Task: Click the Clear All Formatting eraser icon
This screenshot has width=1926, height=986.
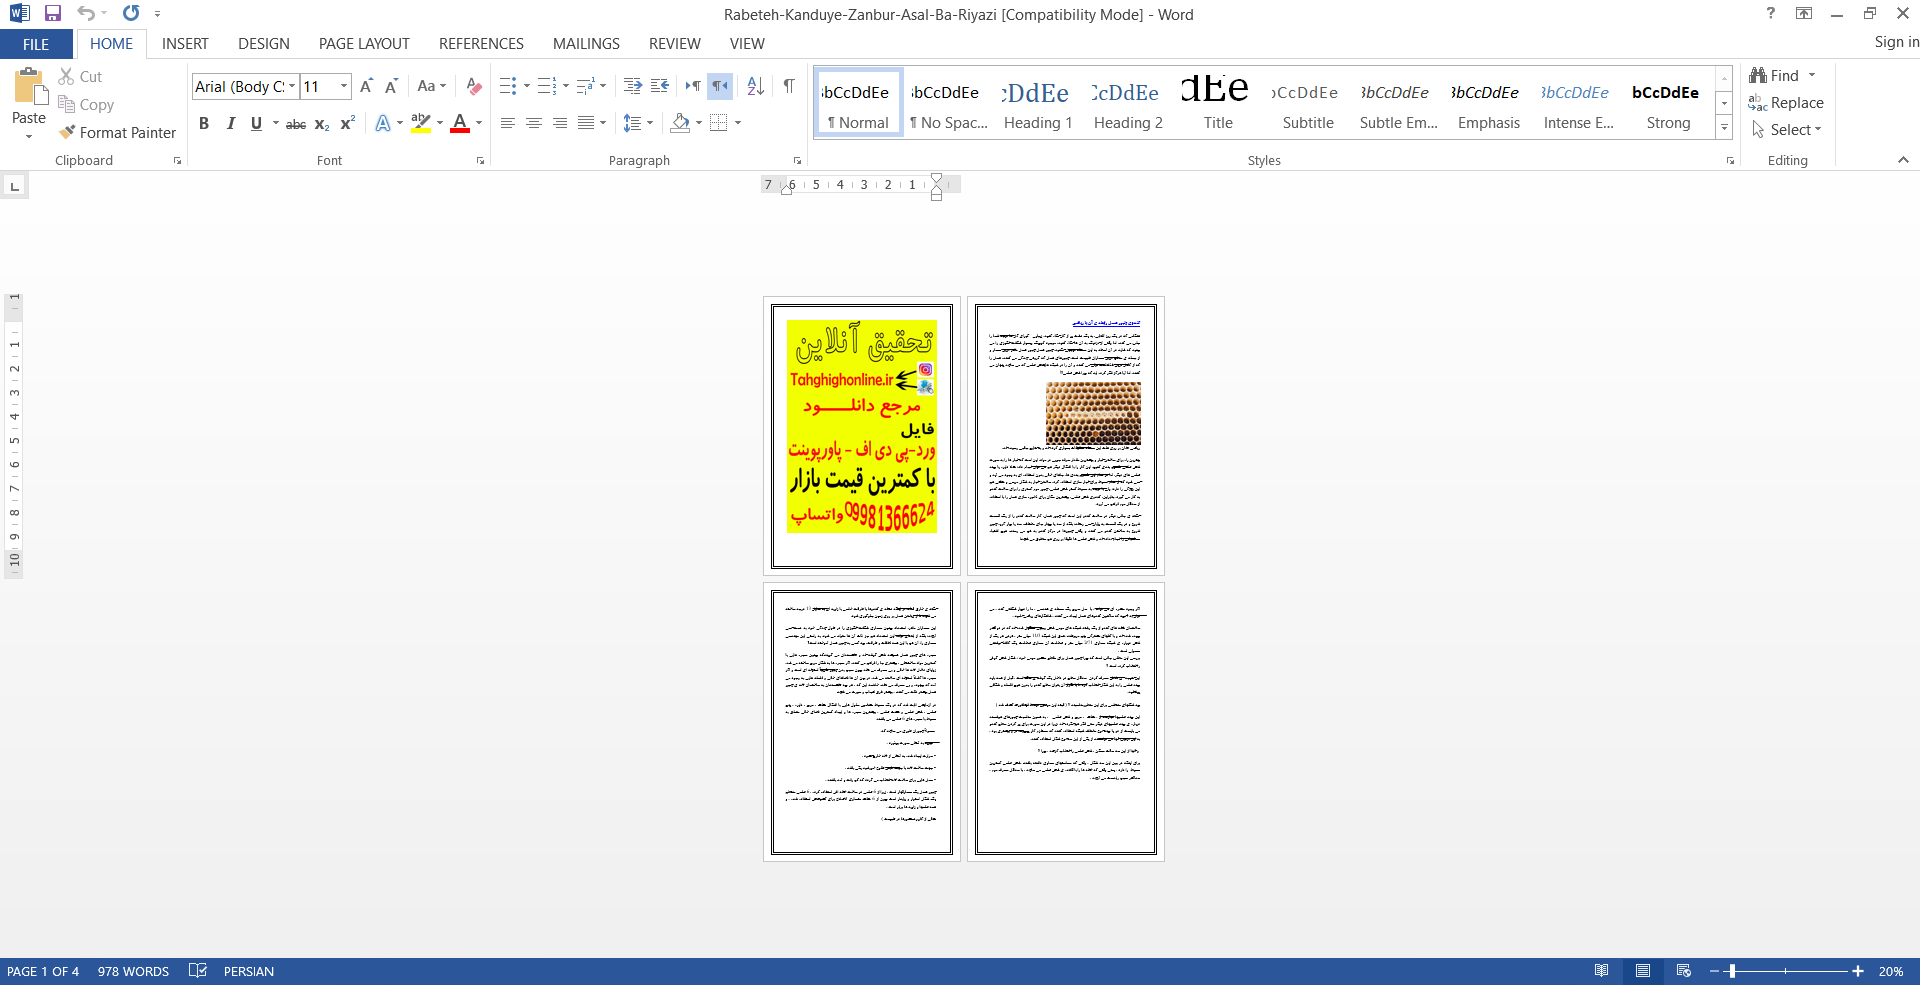Action: point(474,87)
